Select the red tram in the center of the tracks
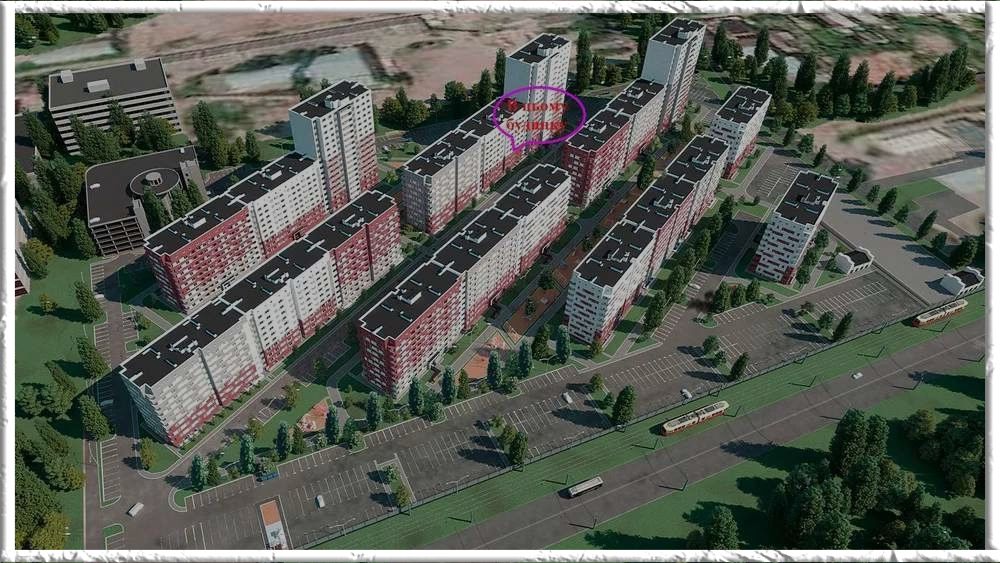This screenshot has height=563, width=1000. [695, 417]
